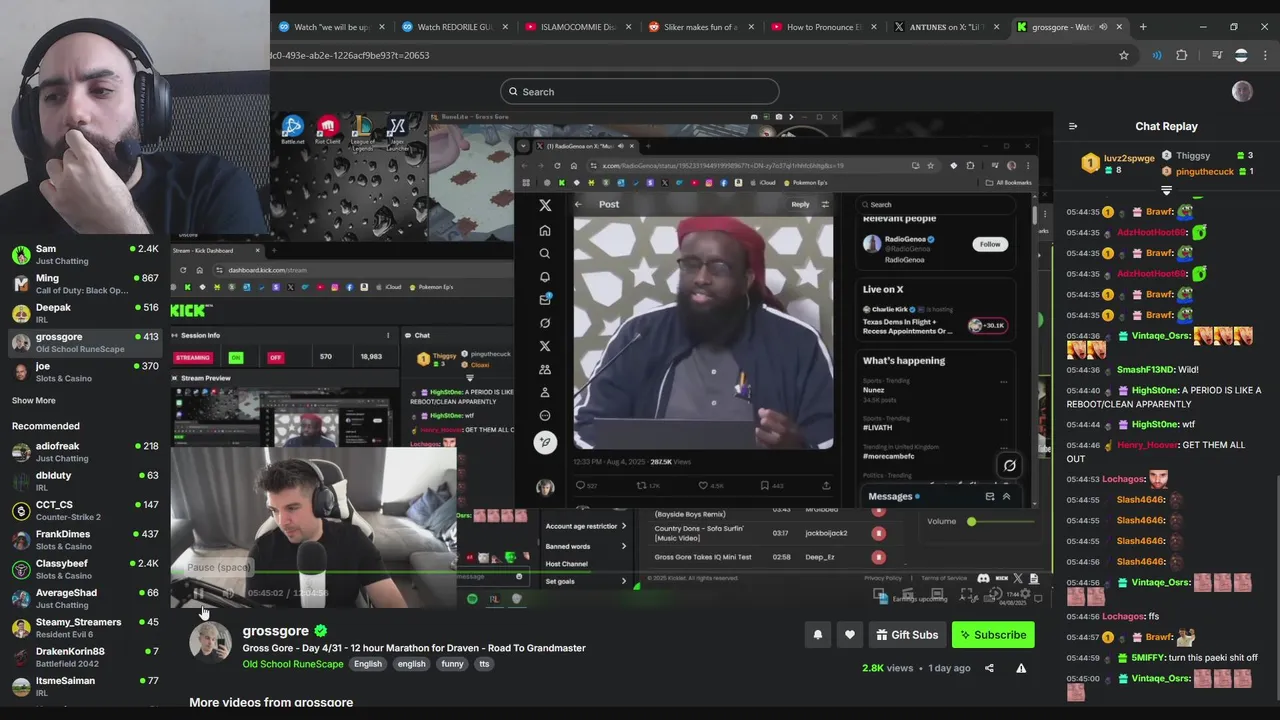Expand Show More in sidebar channels

[x=33, y=401]
